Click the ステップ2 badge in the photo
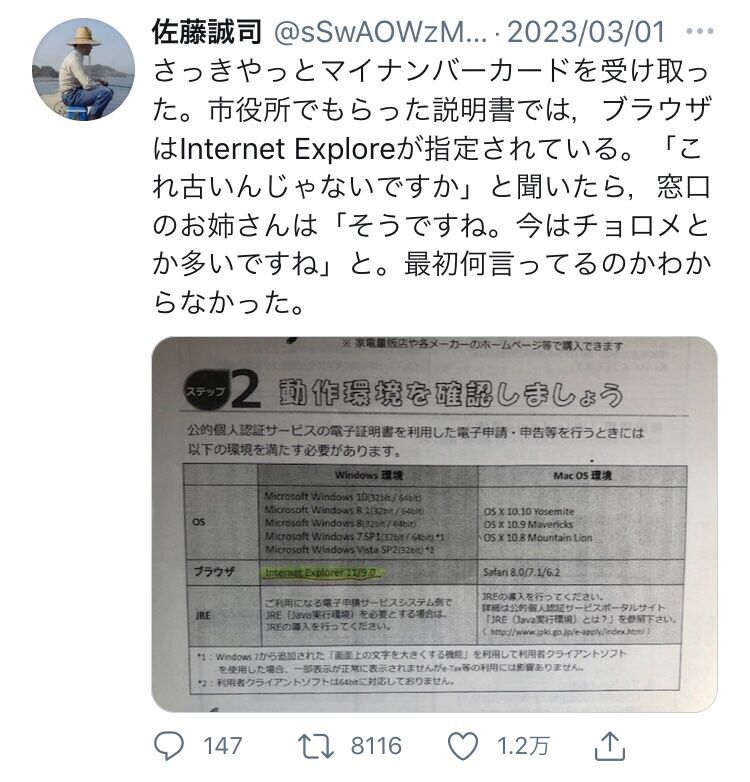This screenshot has width=750, height=782. 223,390
